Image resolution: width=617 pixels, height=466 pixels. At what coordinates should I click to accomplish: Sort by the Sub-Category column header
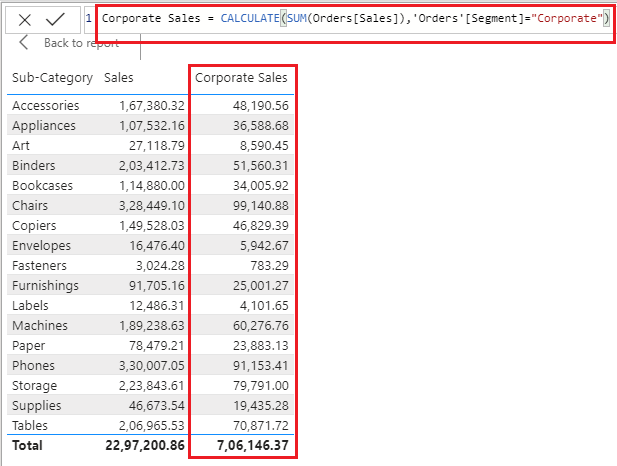point(52,77)
